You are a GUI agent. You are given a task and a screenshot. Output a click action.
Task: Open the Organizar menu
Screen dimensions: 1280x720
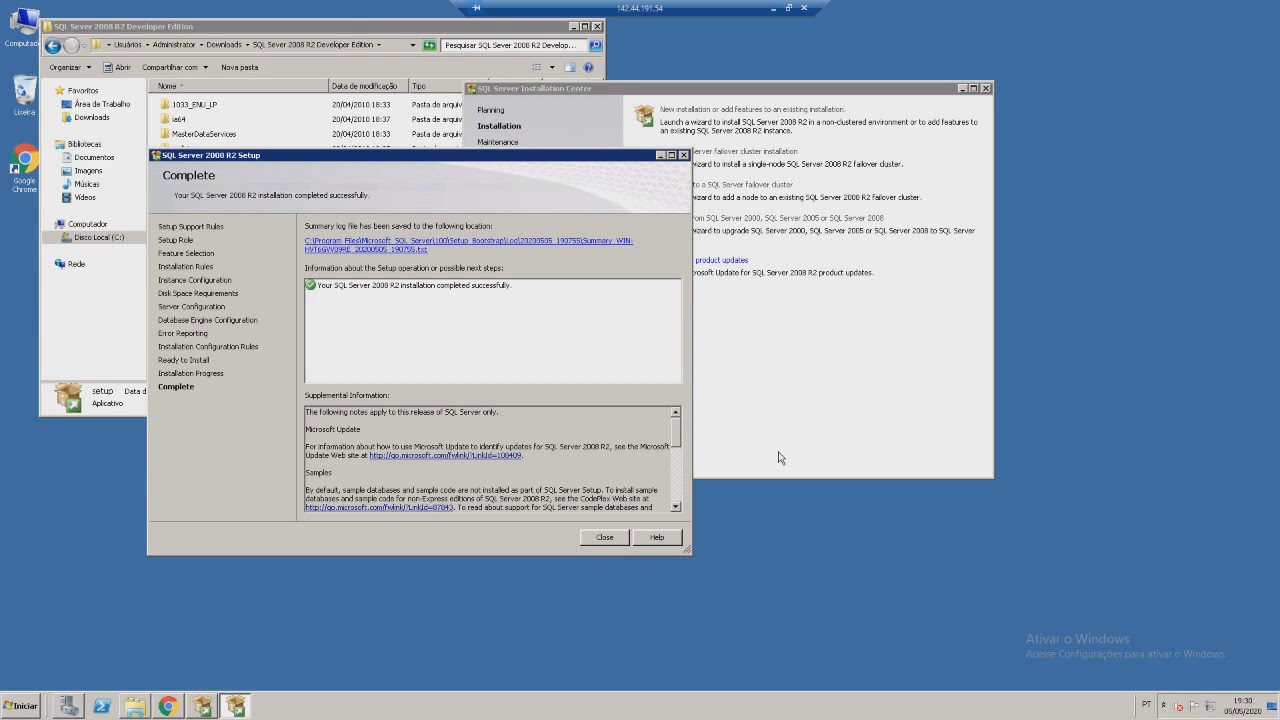pyautogui.click(x=69, y=67)
